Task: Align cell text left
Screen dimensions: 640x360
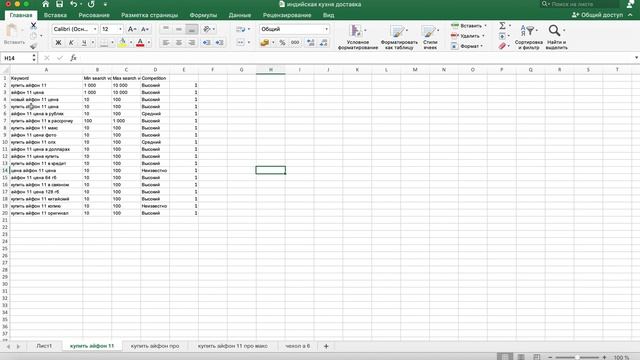Action: (166, 42)
